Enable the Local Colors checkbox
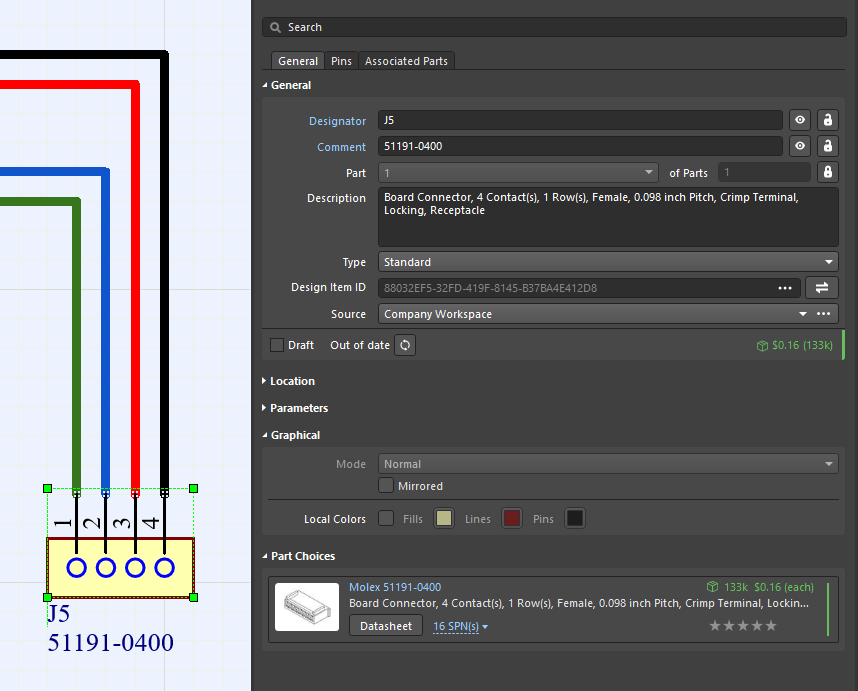This screenshot has width=858, height=691. pos(386,519)
